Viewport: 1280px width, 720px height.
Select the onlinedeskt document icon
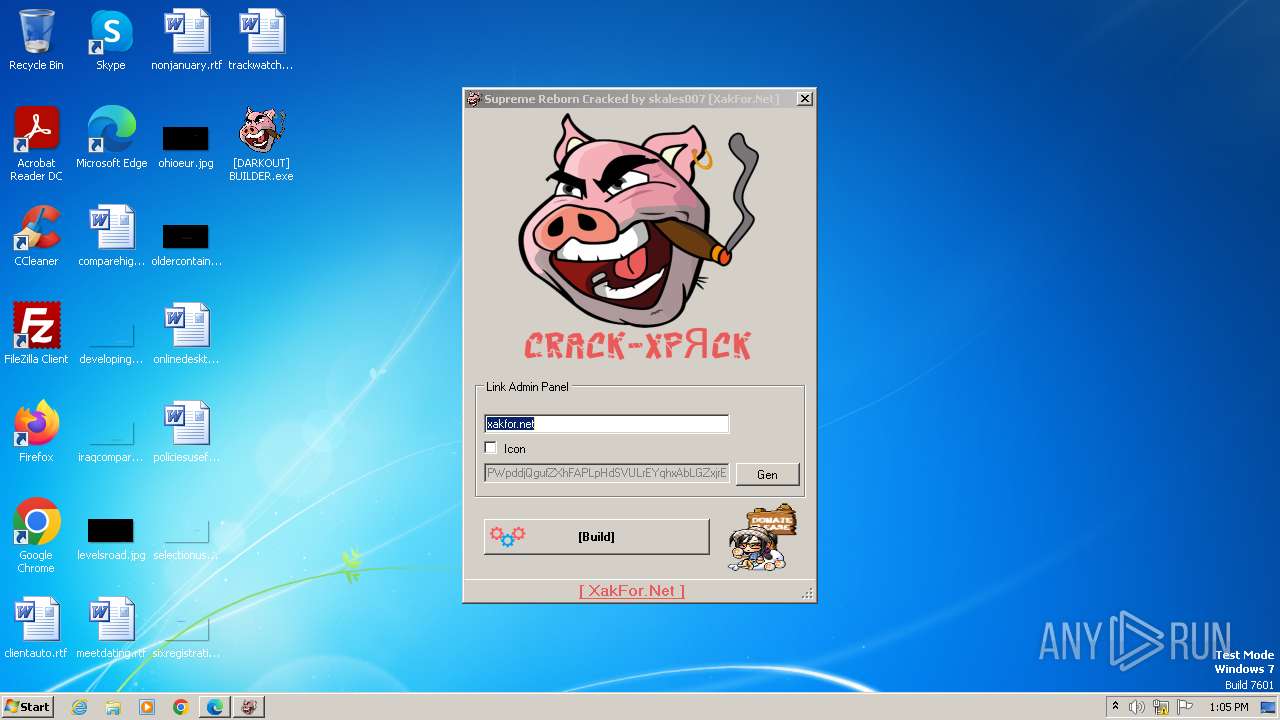[x=186, y=334]
